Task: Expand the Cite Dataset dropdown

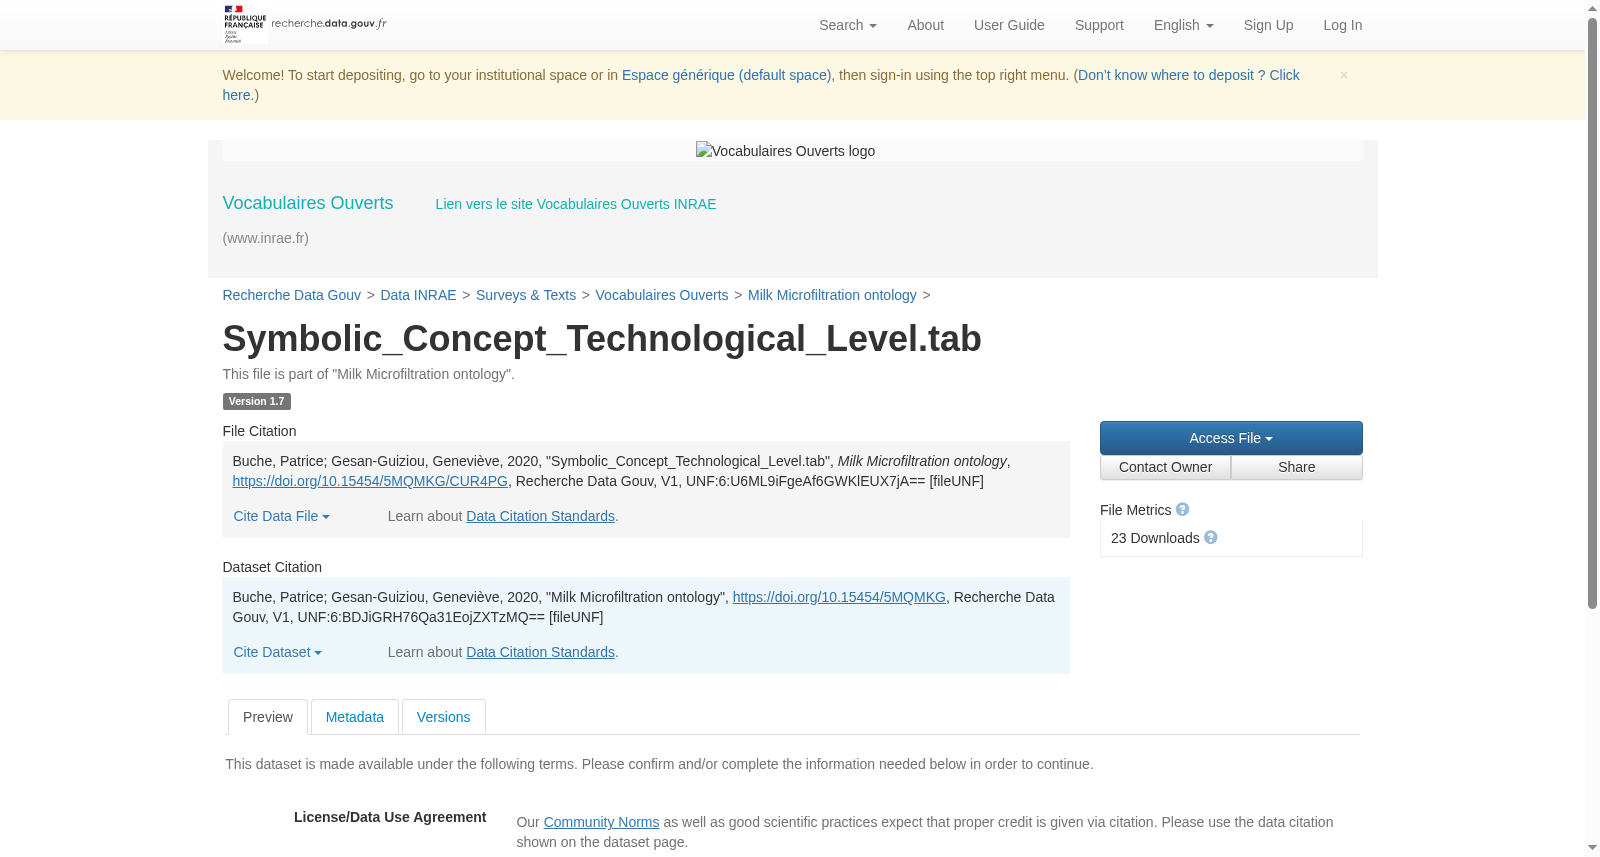Action: (x=277, y=652)
